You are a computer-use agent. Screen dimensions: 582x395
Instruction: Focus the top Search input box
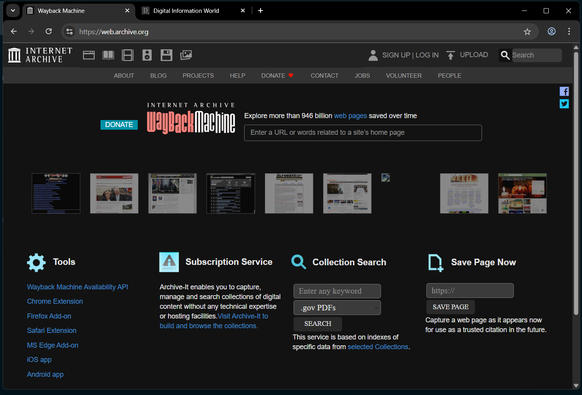pyautogui.click(x=536, y=55)
